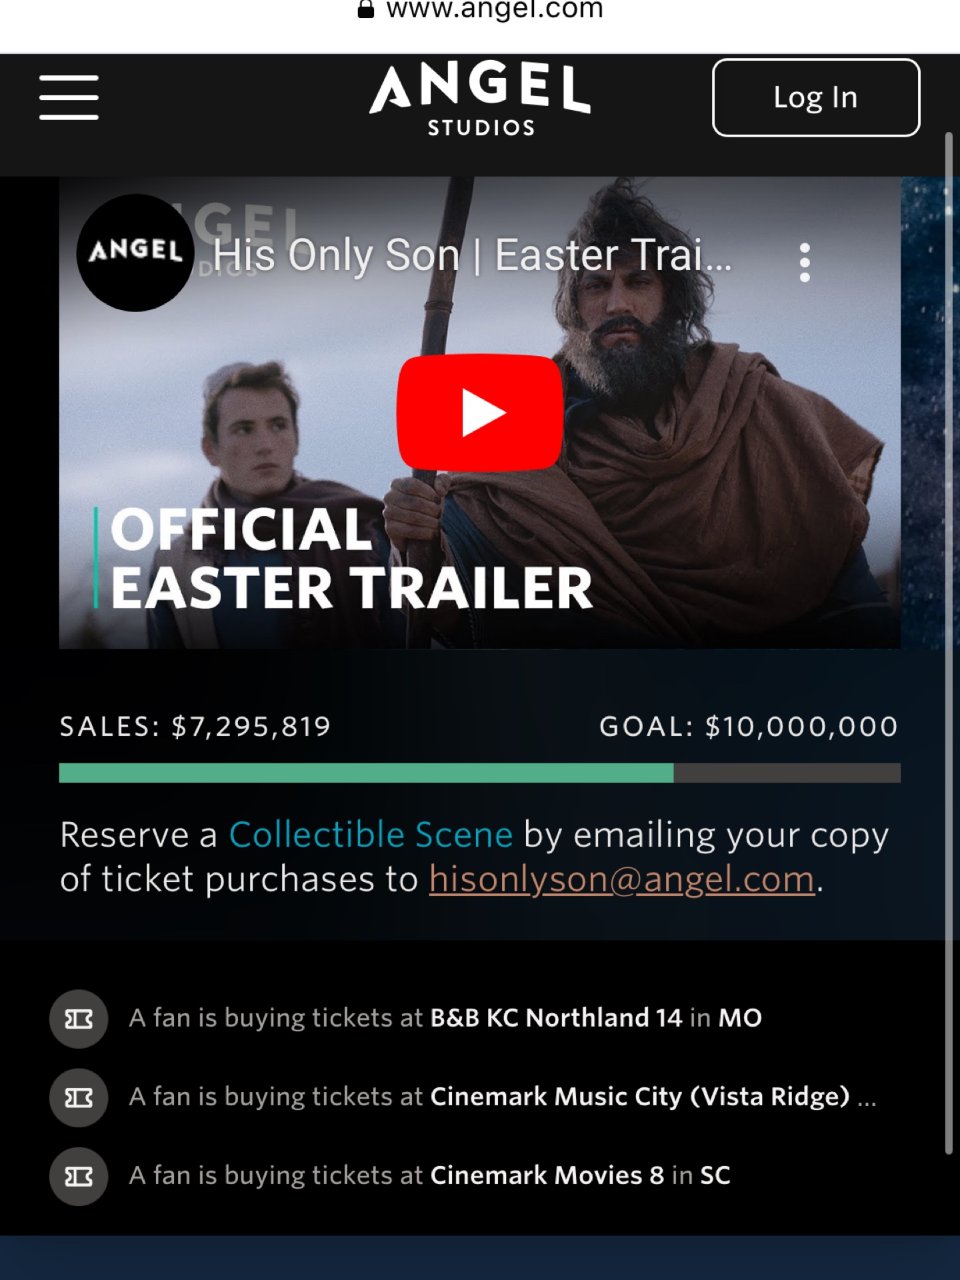Open the hamburger navigation menu
This screenshot has width=960, height=1280.
[x=69, y=97]
